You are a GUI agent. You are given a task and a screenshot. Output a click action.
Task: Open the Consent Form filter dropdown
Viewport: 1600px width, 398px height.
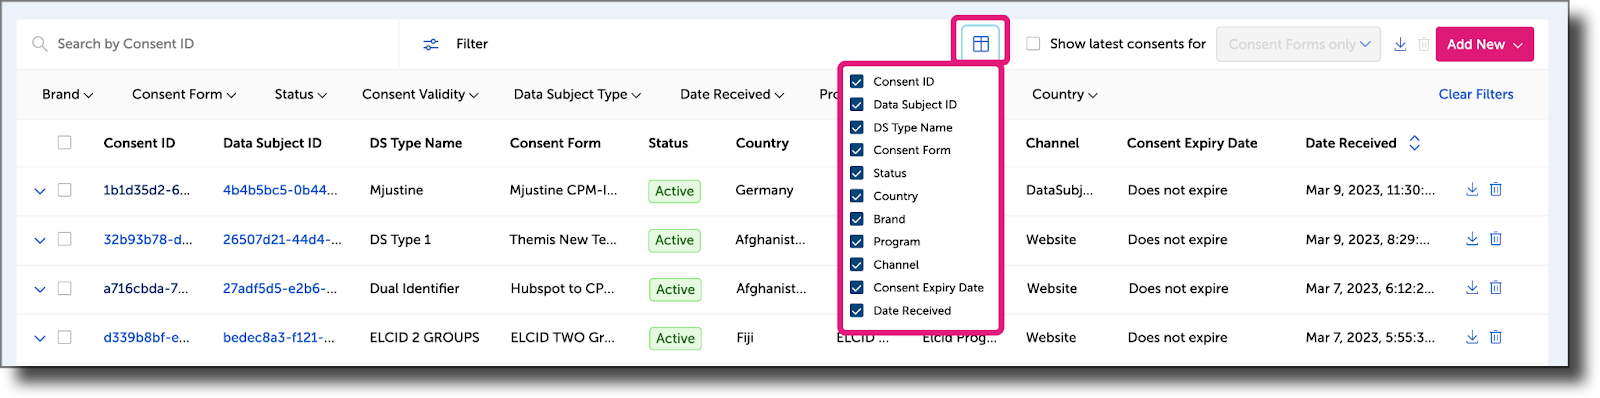pos(184,94)
